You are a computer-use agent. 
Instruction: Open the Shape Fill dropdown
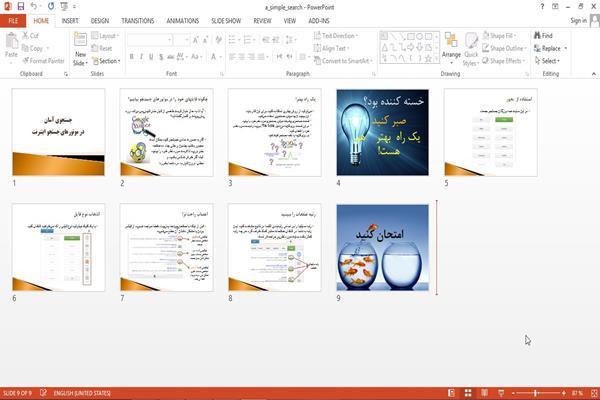click(x=499, y=36)
